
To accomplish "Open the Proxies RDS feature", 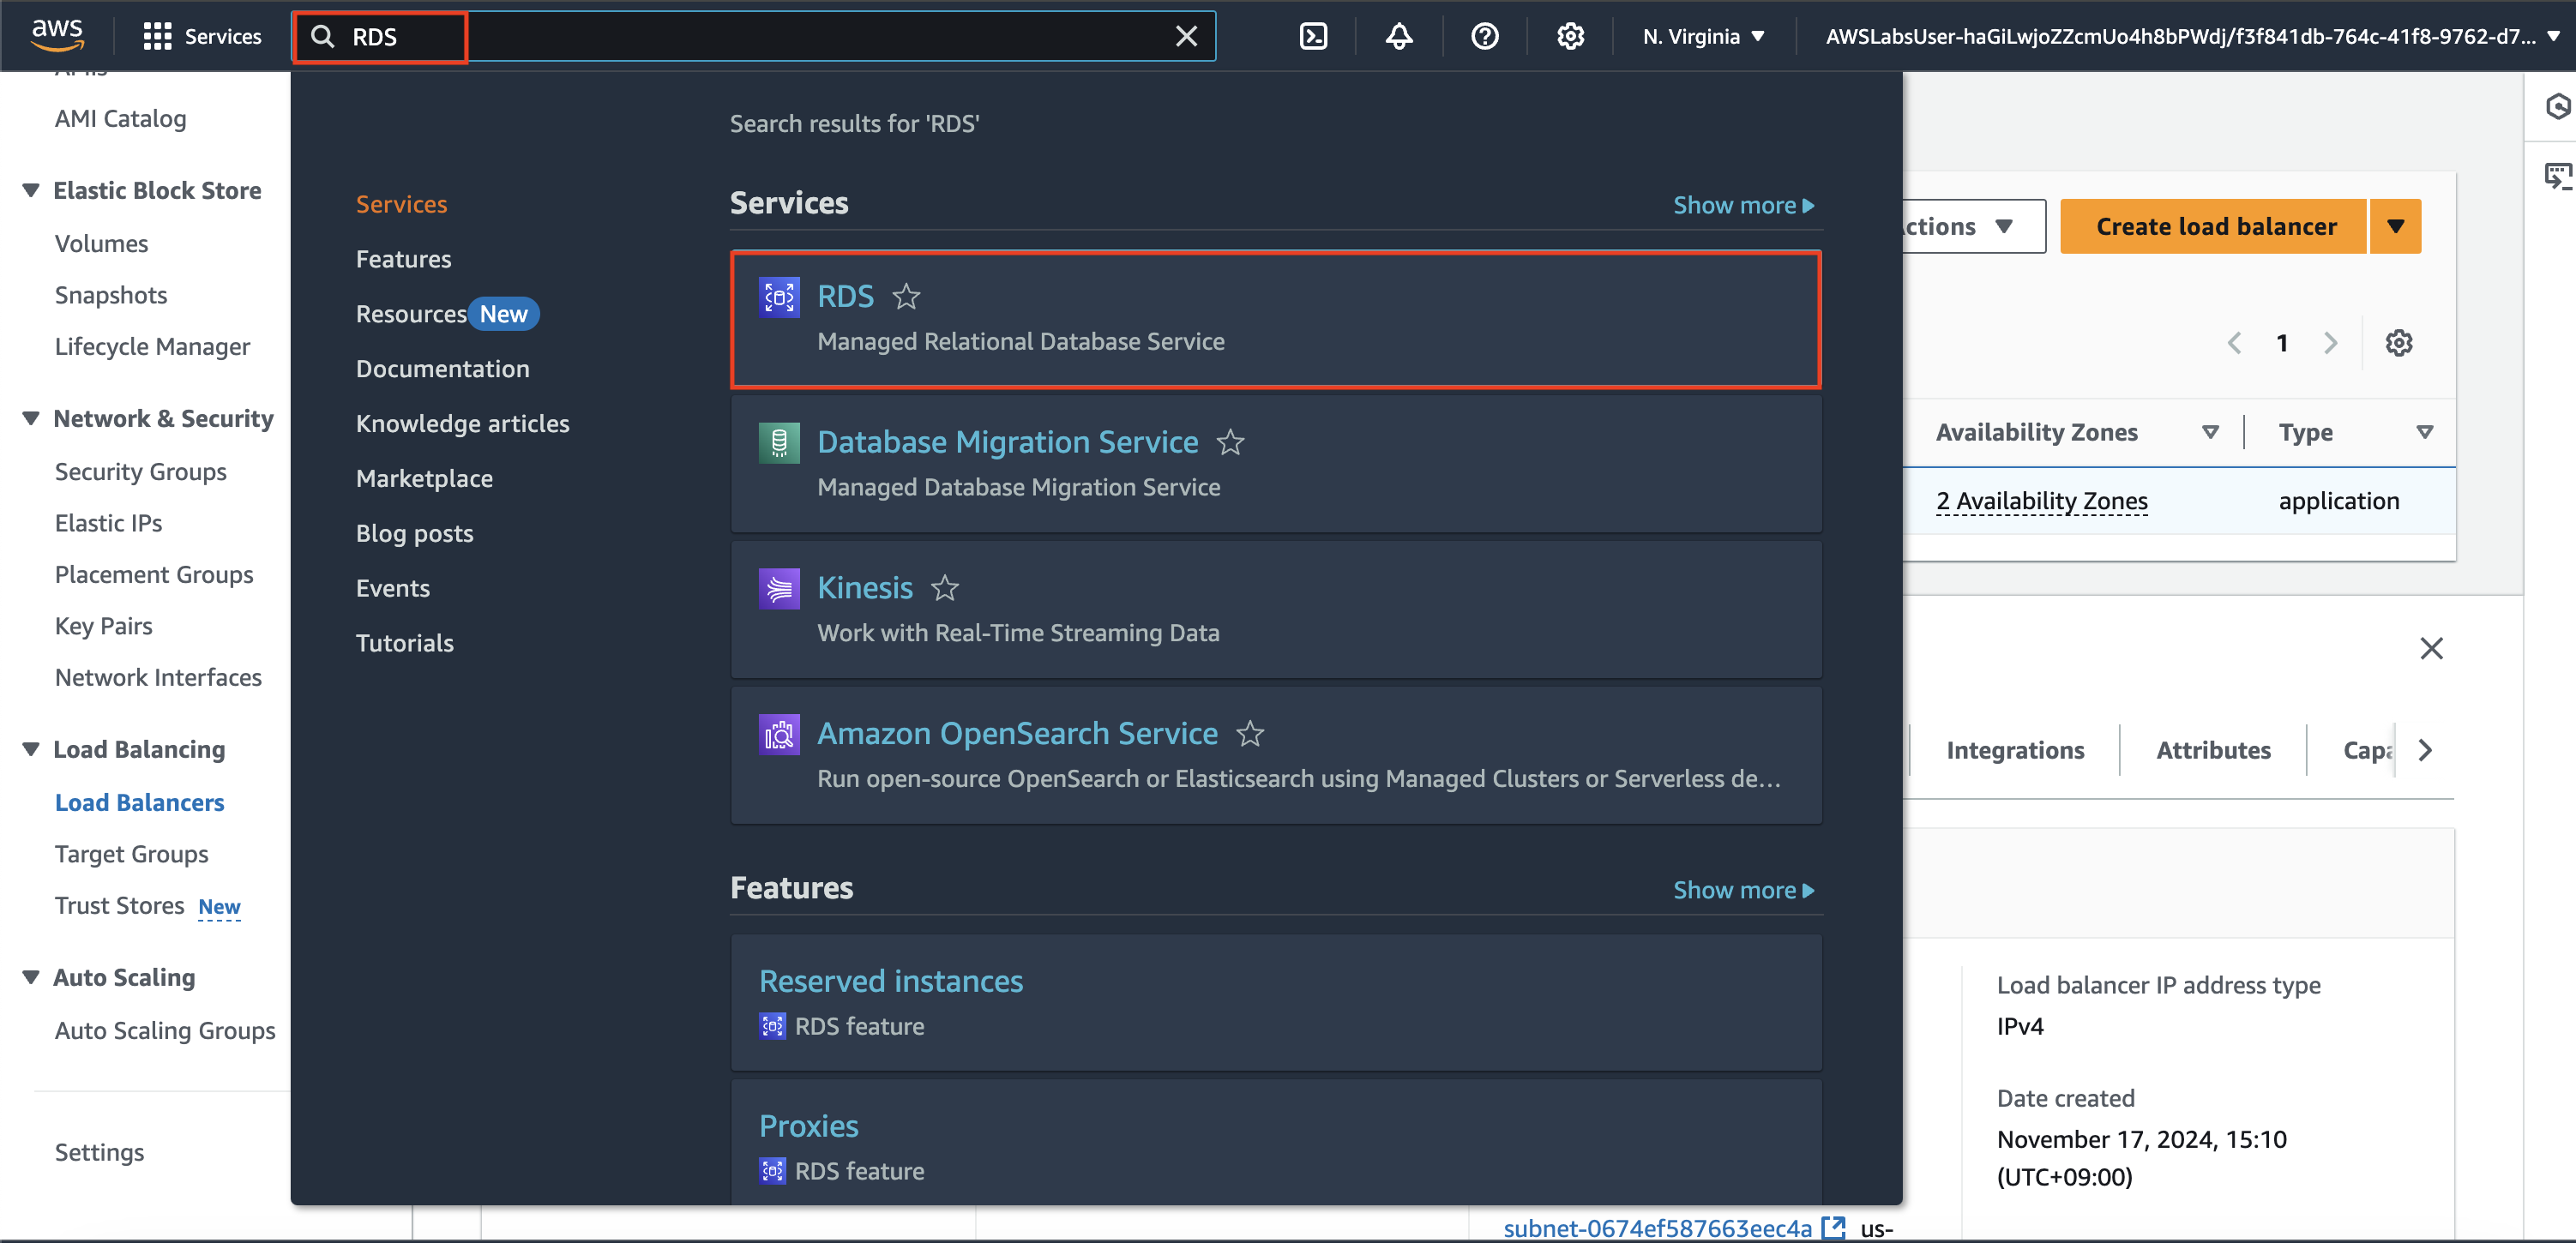I will 809,1126.
